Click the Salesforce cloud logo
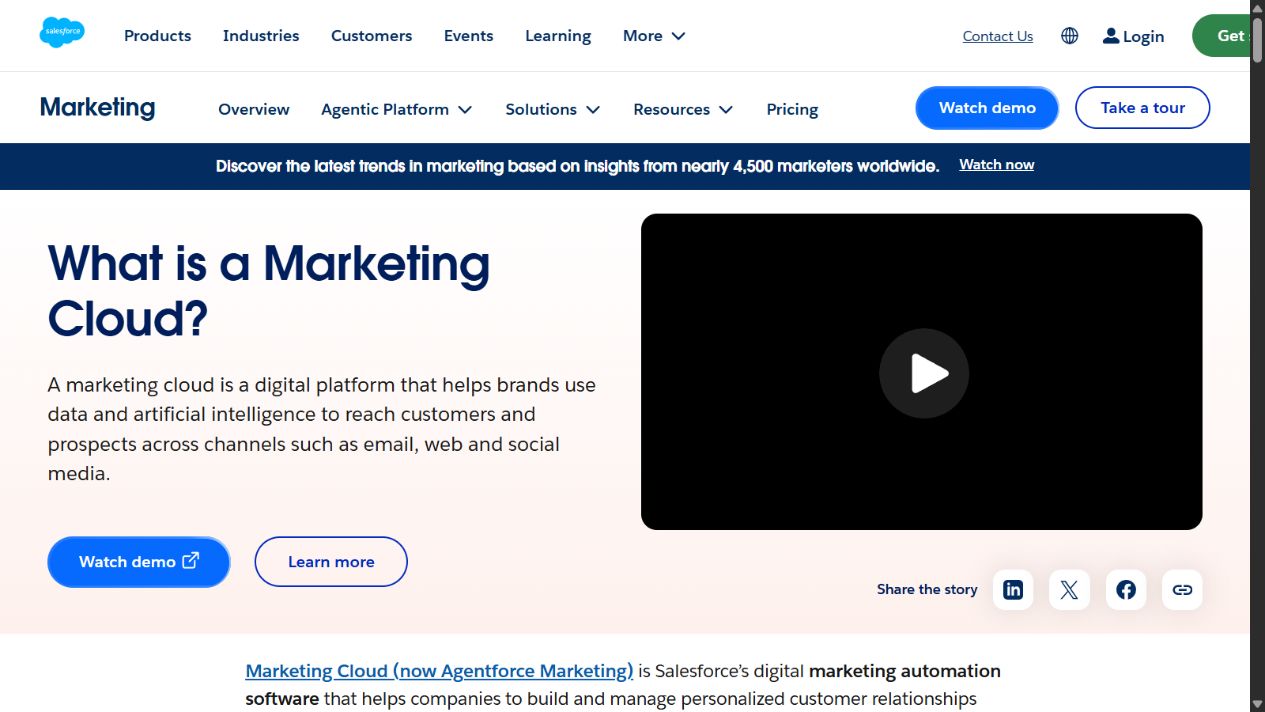The height and width of the screenshot is (712, 1265). coord(62,33)
